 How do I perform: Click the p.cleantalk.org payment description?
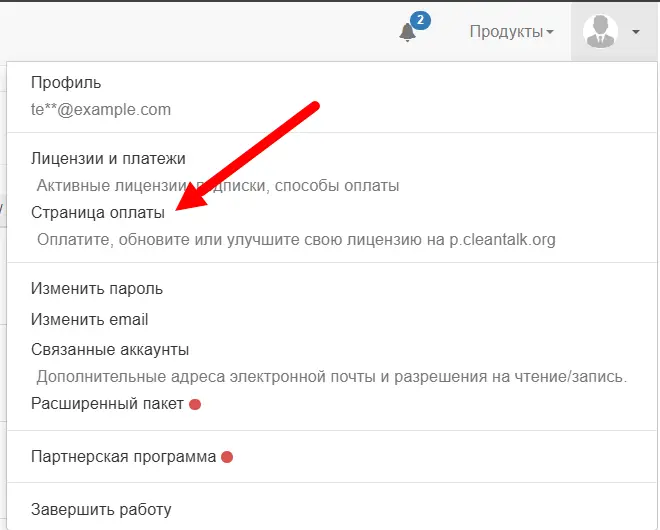click(296, 240)
